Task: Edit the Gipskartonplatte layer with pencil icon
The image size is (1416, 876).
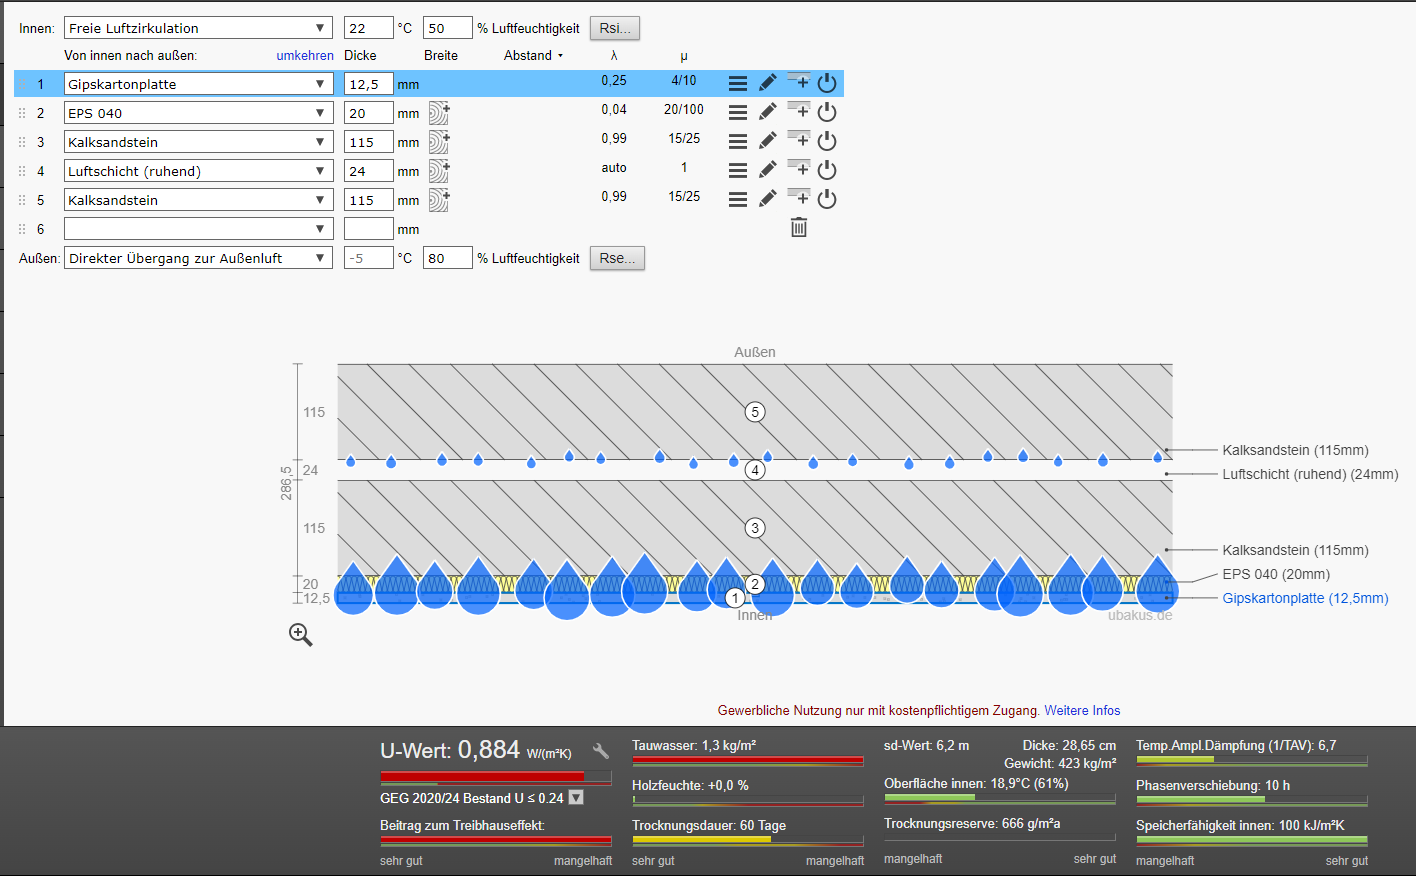Action: pyautogui.click(x=767, y=84)
